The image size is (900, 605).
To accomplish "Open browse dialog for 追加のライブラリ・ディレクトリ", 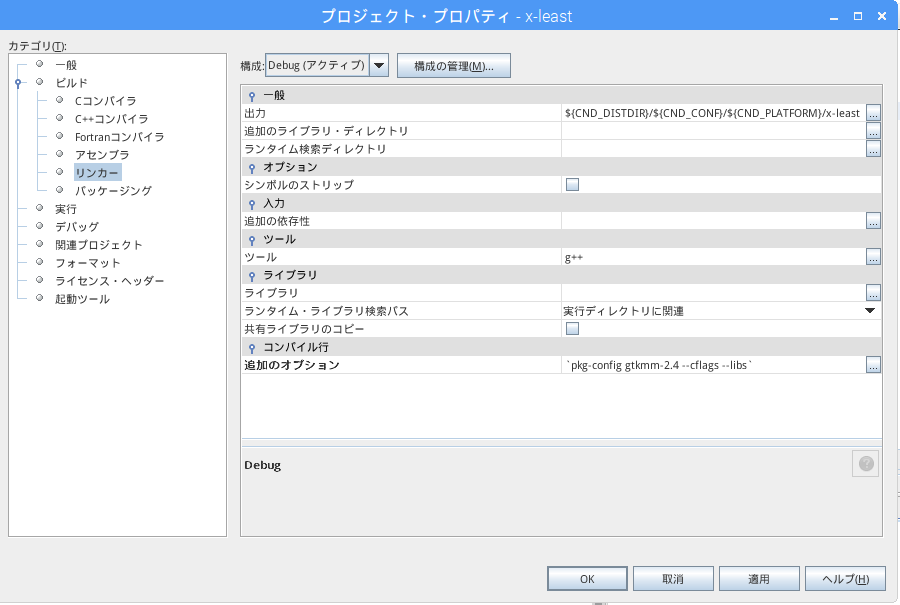I will pos(873,131).
